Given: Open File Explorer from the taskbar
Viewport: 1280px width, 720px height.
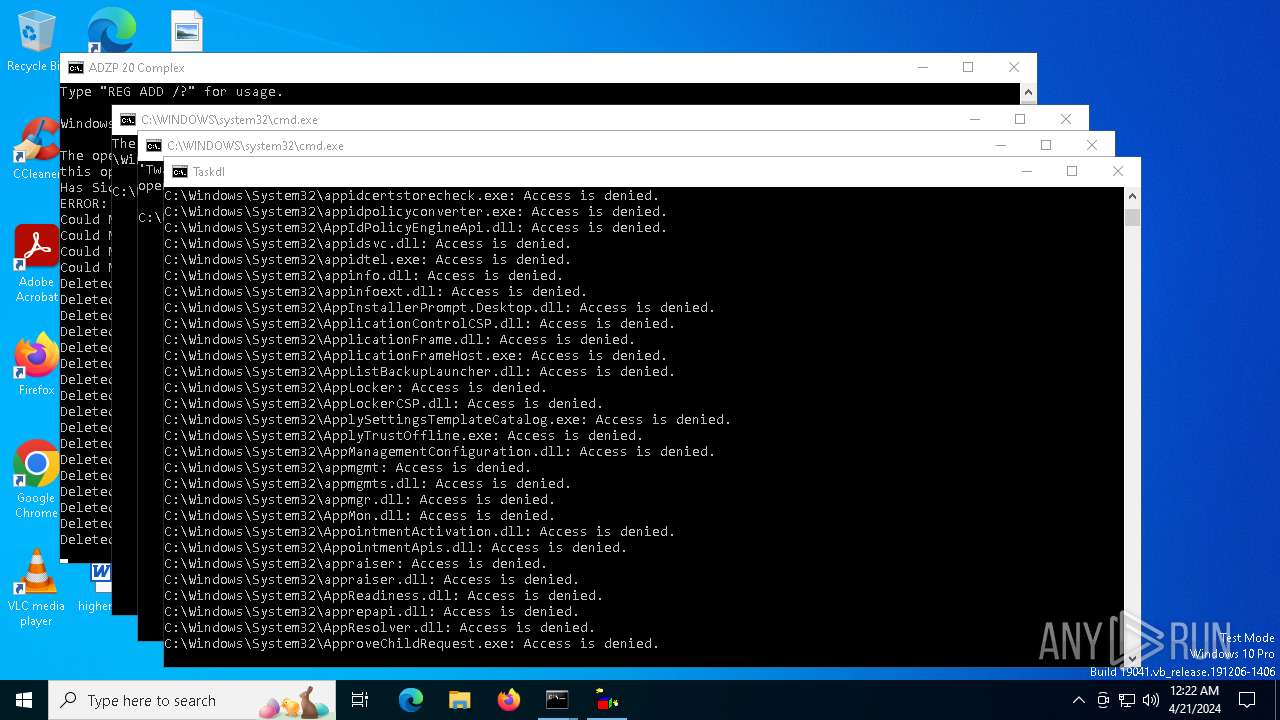Looking at the screenshot, I should coord(459,700).
